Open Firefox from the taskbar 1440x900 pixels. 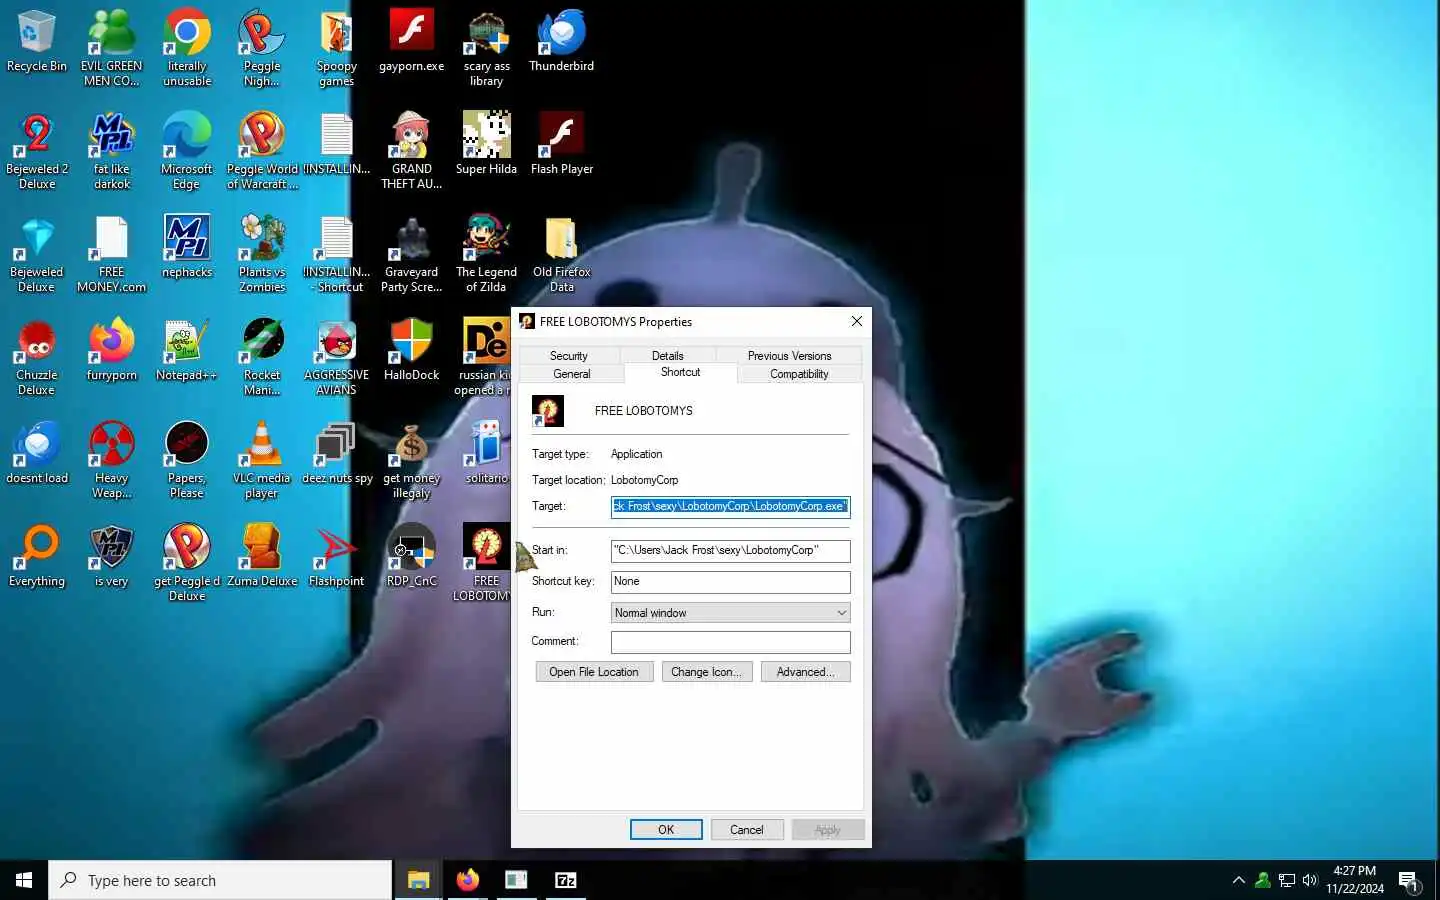coord(467,880)
